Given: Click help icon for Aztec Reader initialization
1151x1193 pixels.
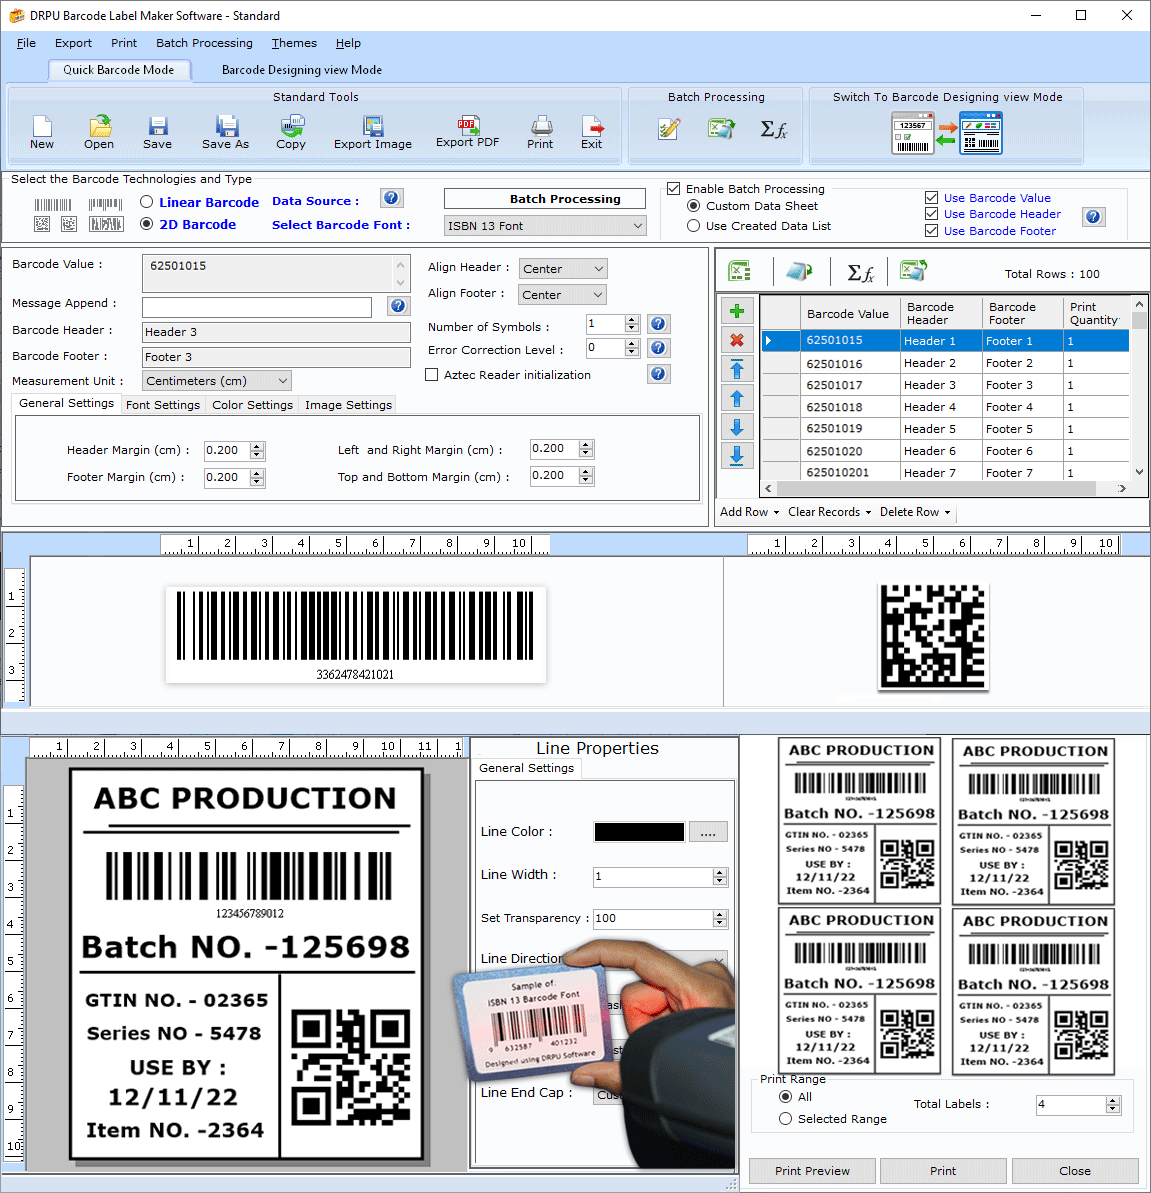Looking at the screenshot, I should click(x=658, y=374).
